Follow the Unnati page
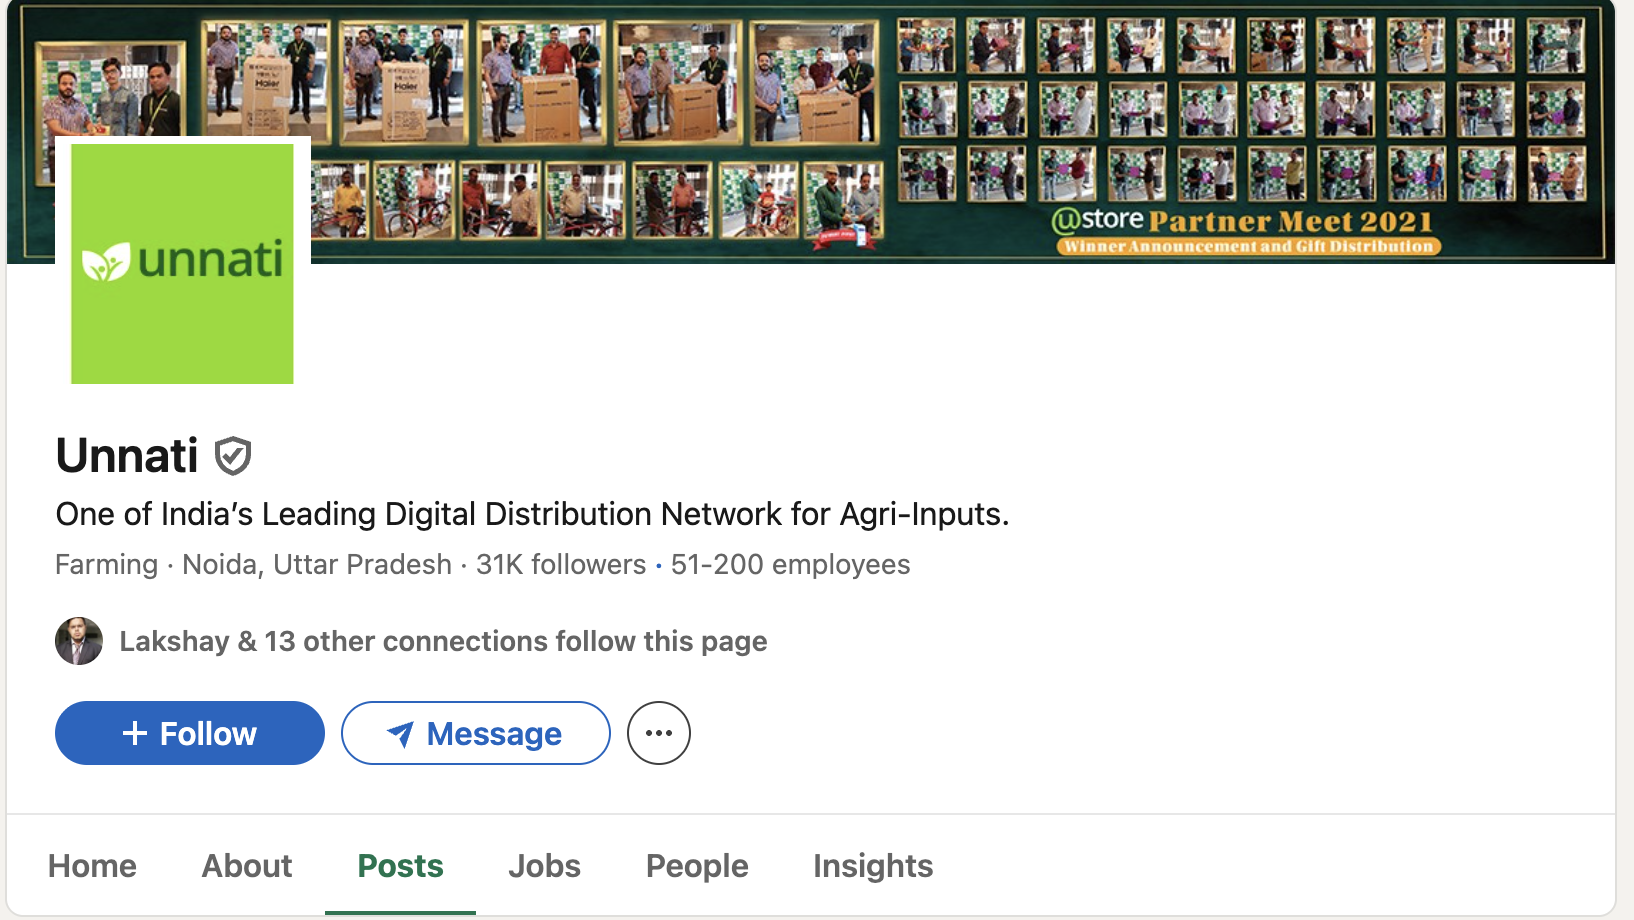 pyautogui.click(x=190, y=733)
